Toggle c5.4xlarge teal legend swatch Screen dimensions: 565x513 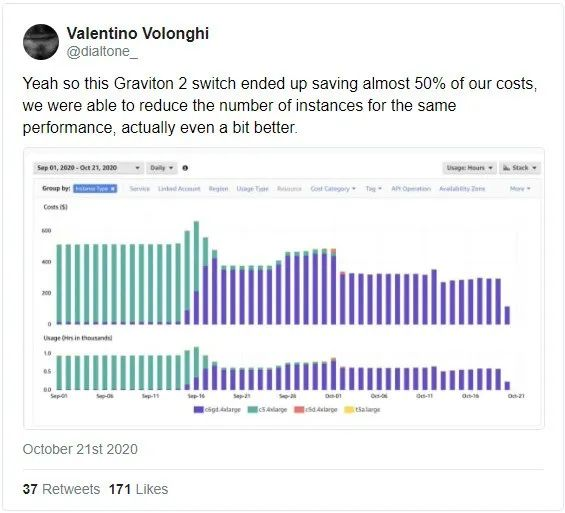click(253, 410)
